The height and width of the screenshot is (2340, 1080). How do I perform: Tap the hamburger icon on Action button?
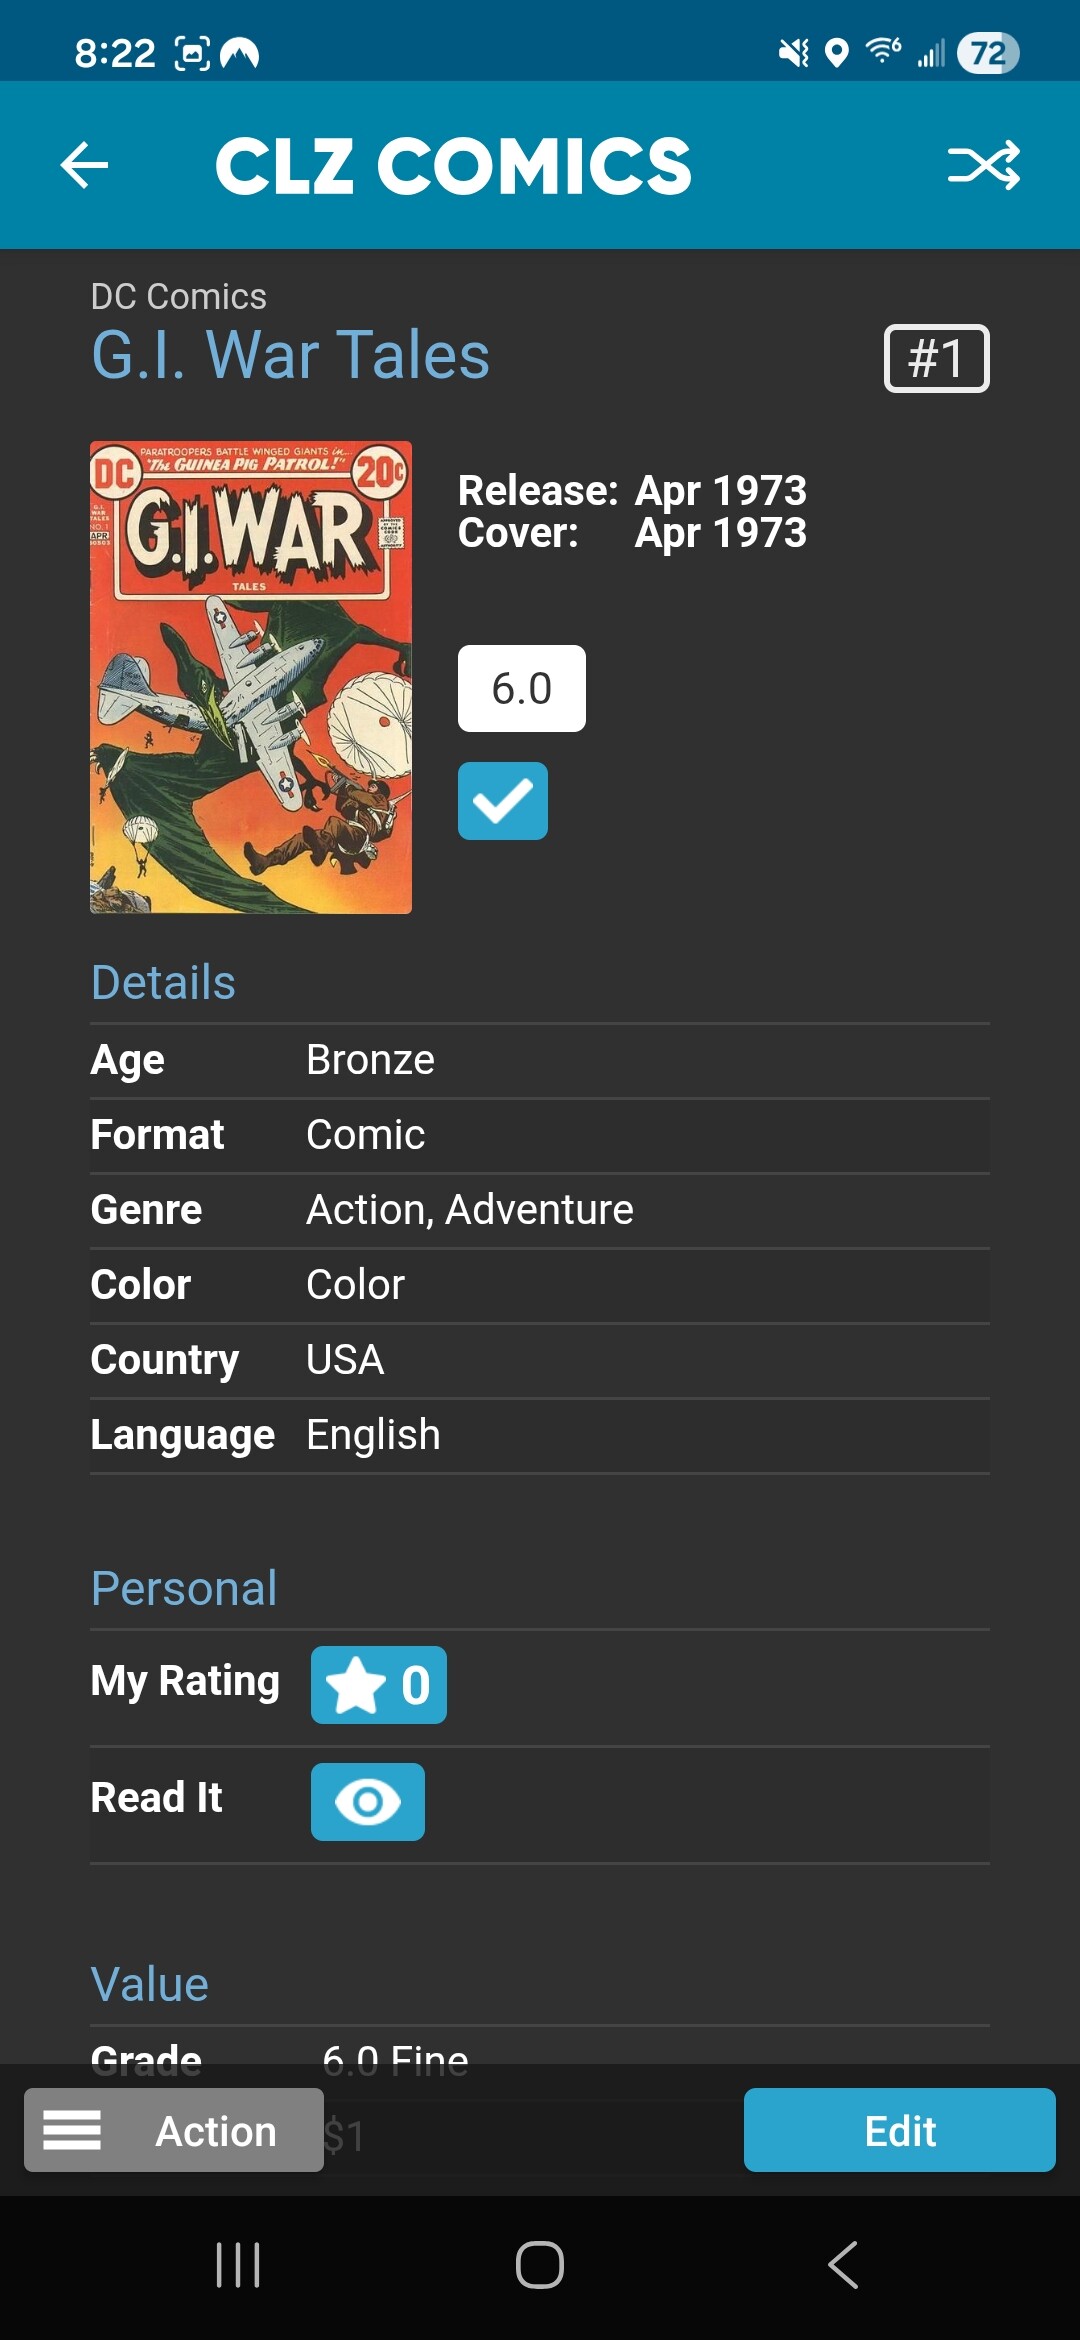tap(72, 2130)
